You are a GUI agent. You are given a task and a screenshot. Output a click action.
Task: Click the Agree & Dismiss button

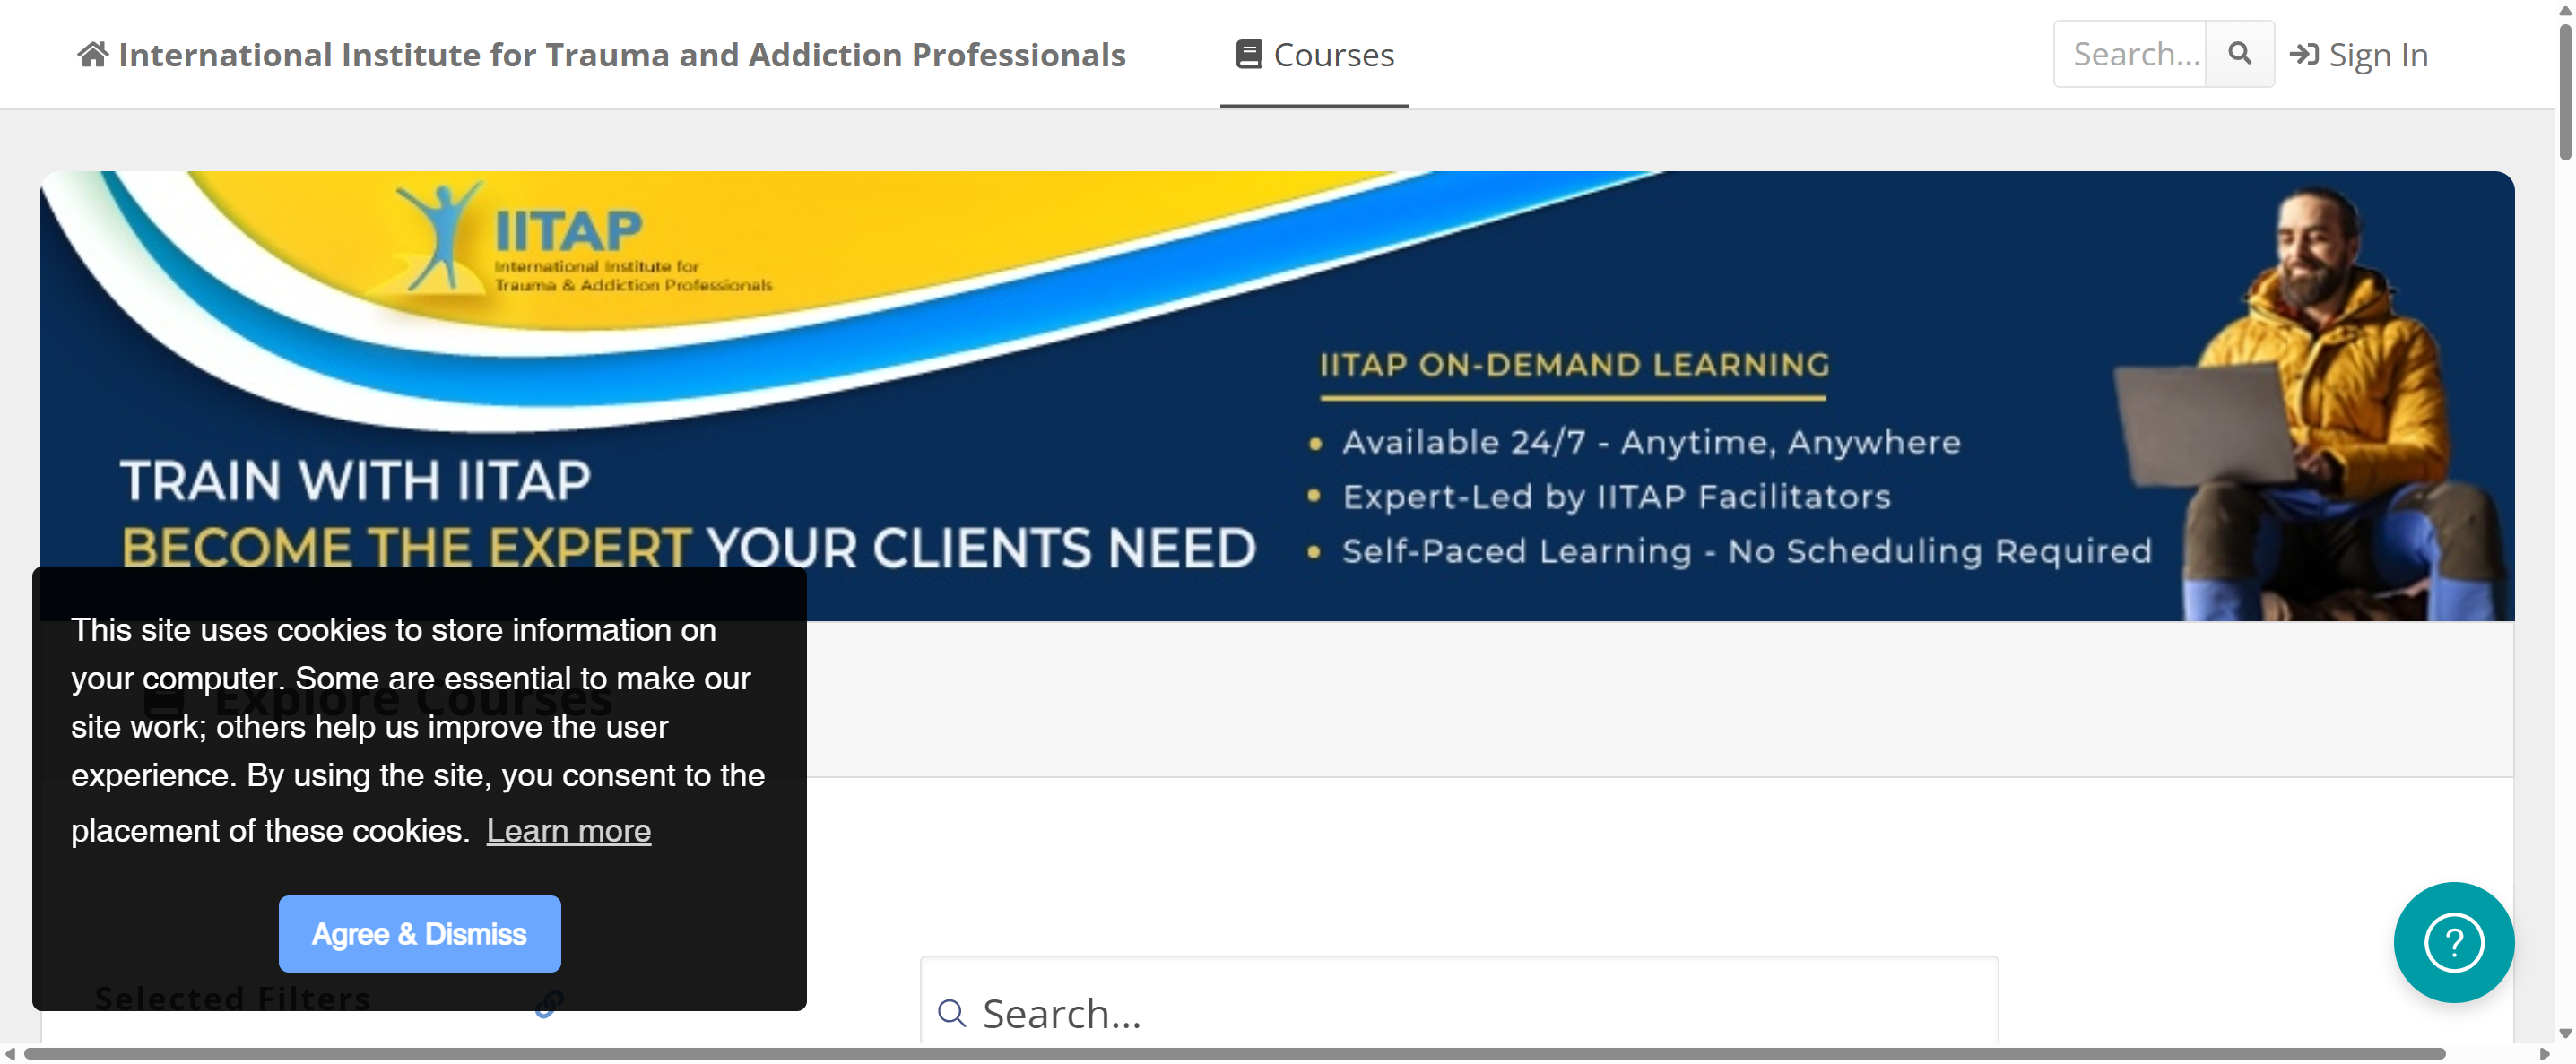[419, 933]
